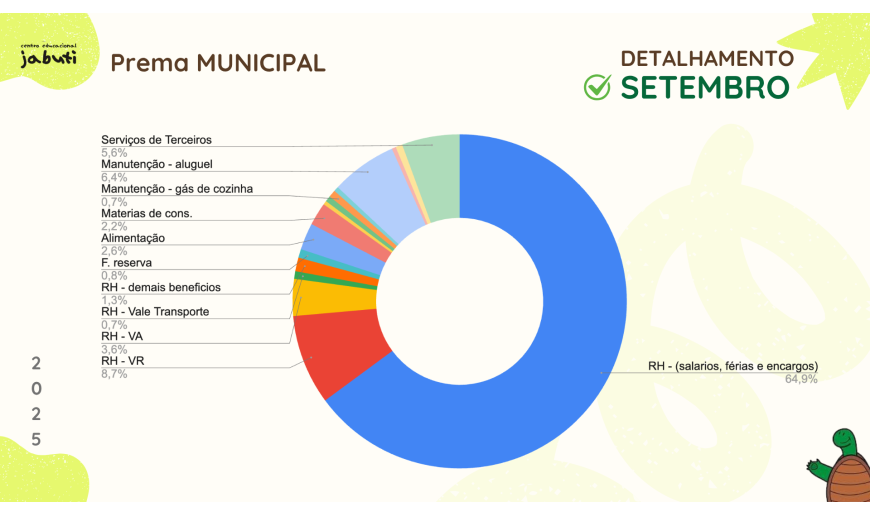Click the Serviços de Terceiros label
Screen dimensions: 870x515
156,140
